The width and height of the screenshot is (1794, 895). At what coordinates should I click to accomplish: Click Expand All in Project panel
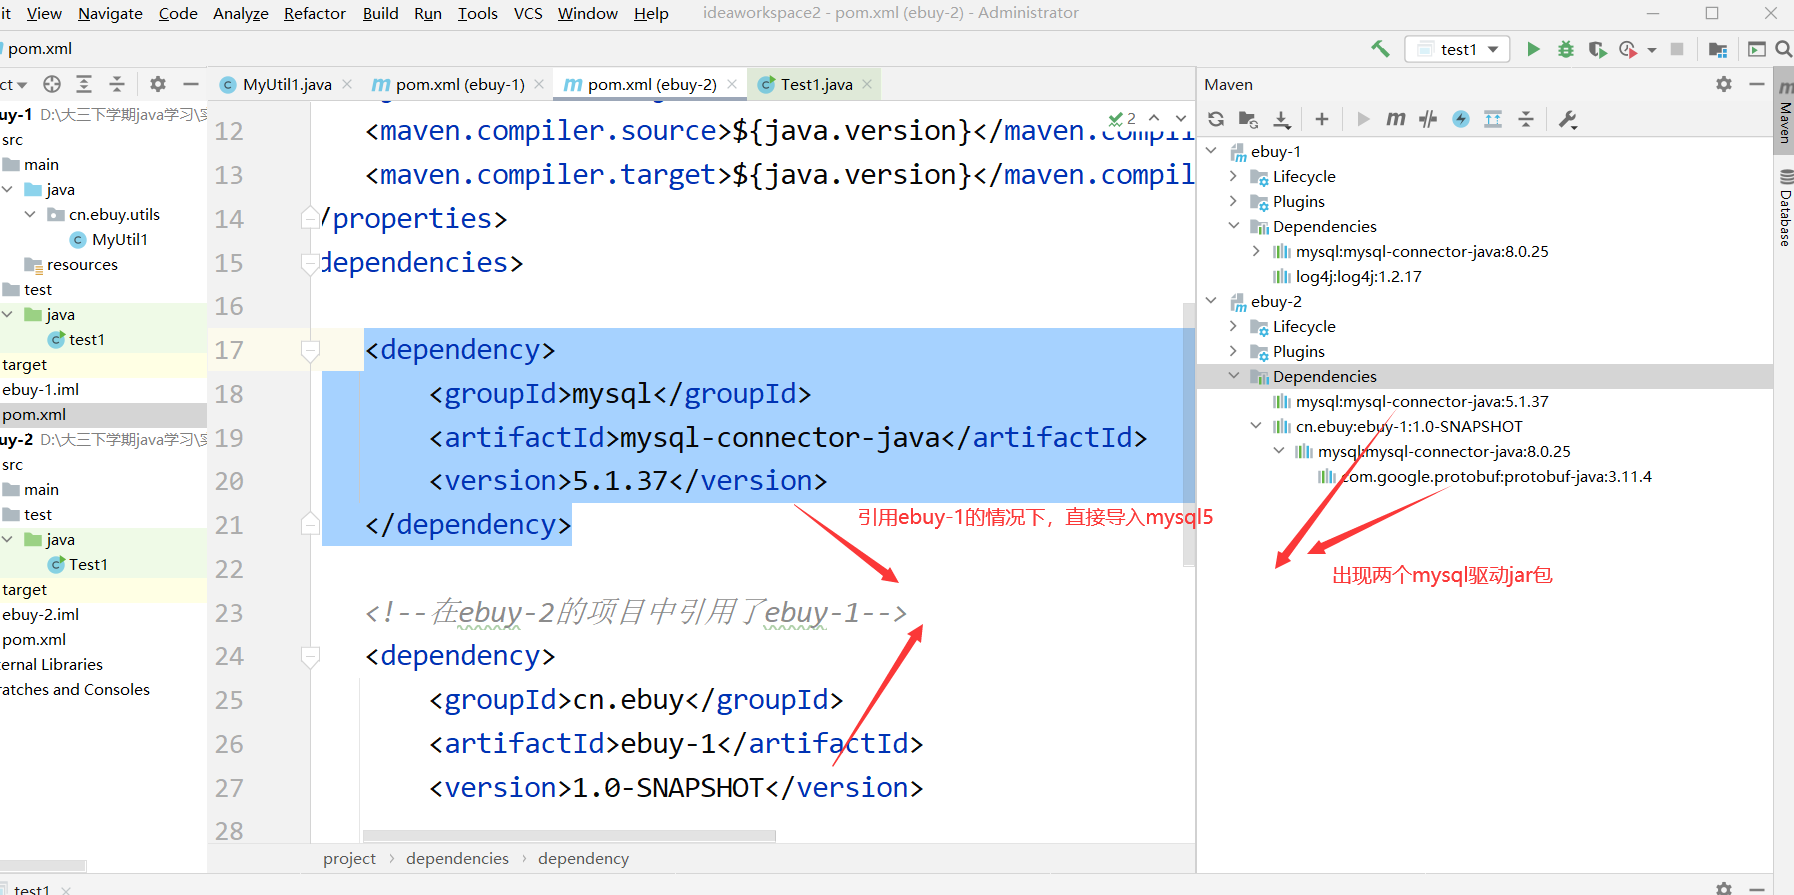pyautogui.click(x=84, y=84)
